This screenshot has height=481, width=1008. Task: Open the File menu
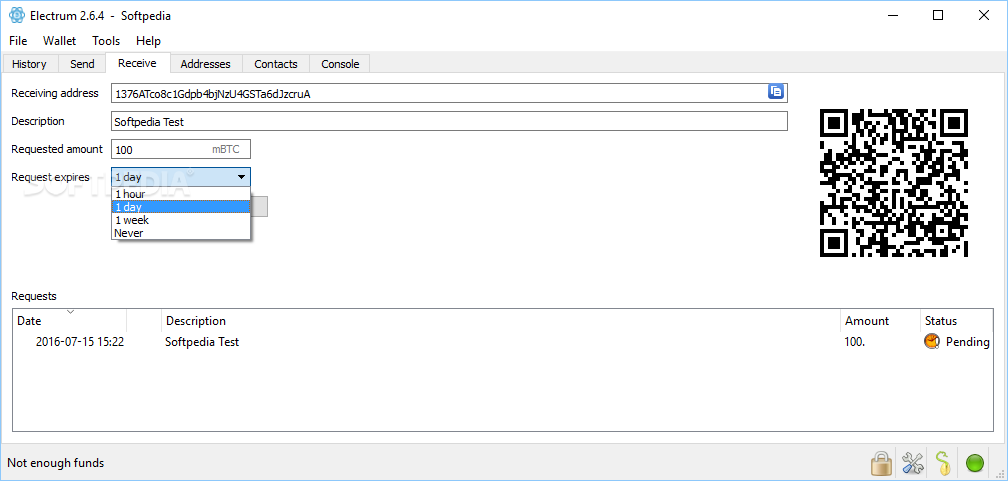tap(18, 41)
